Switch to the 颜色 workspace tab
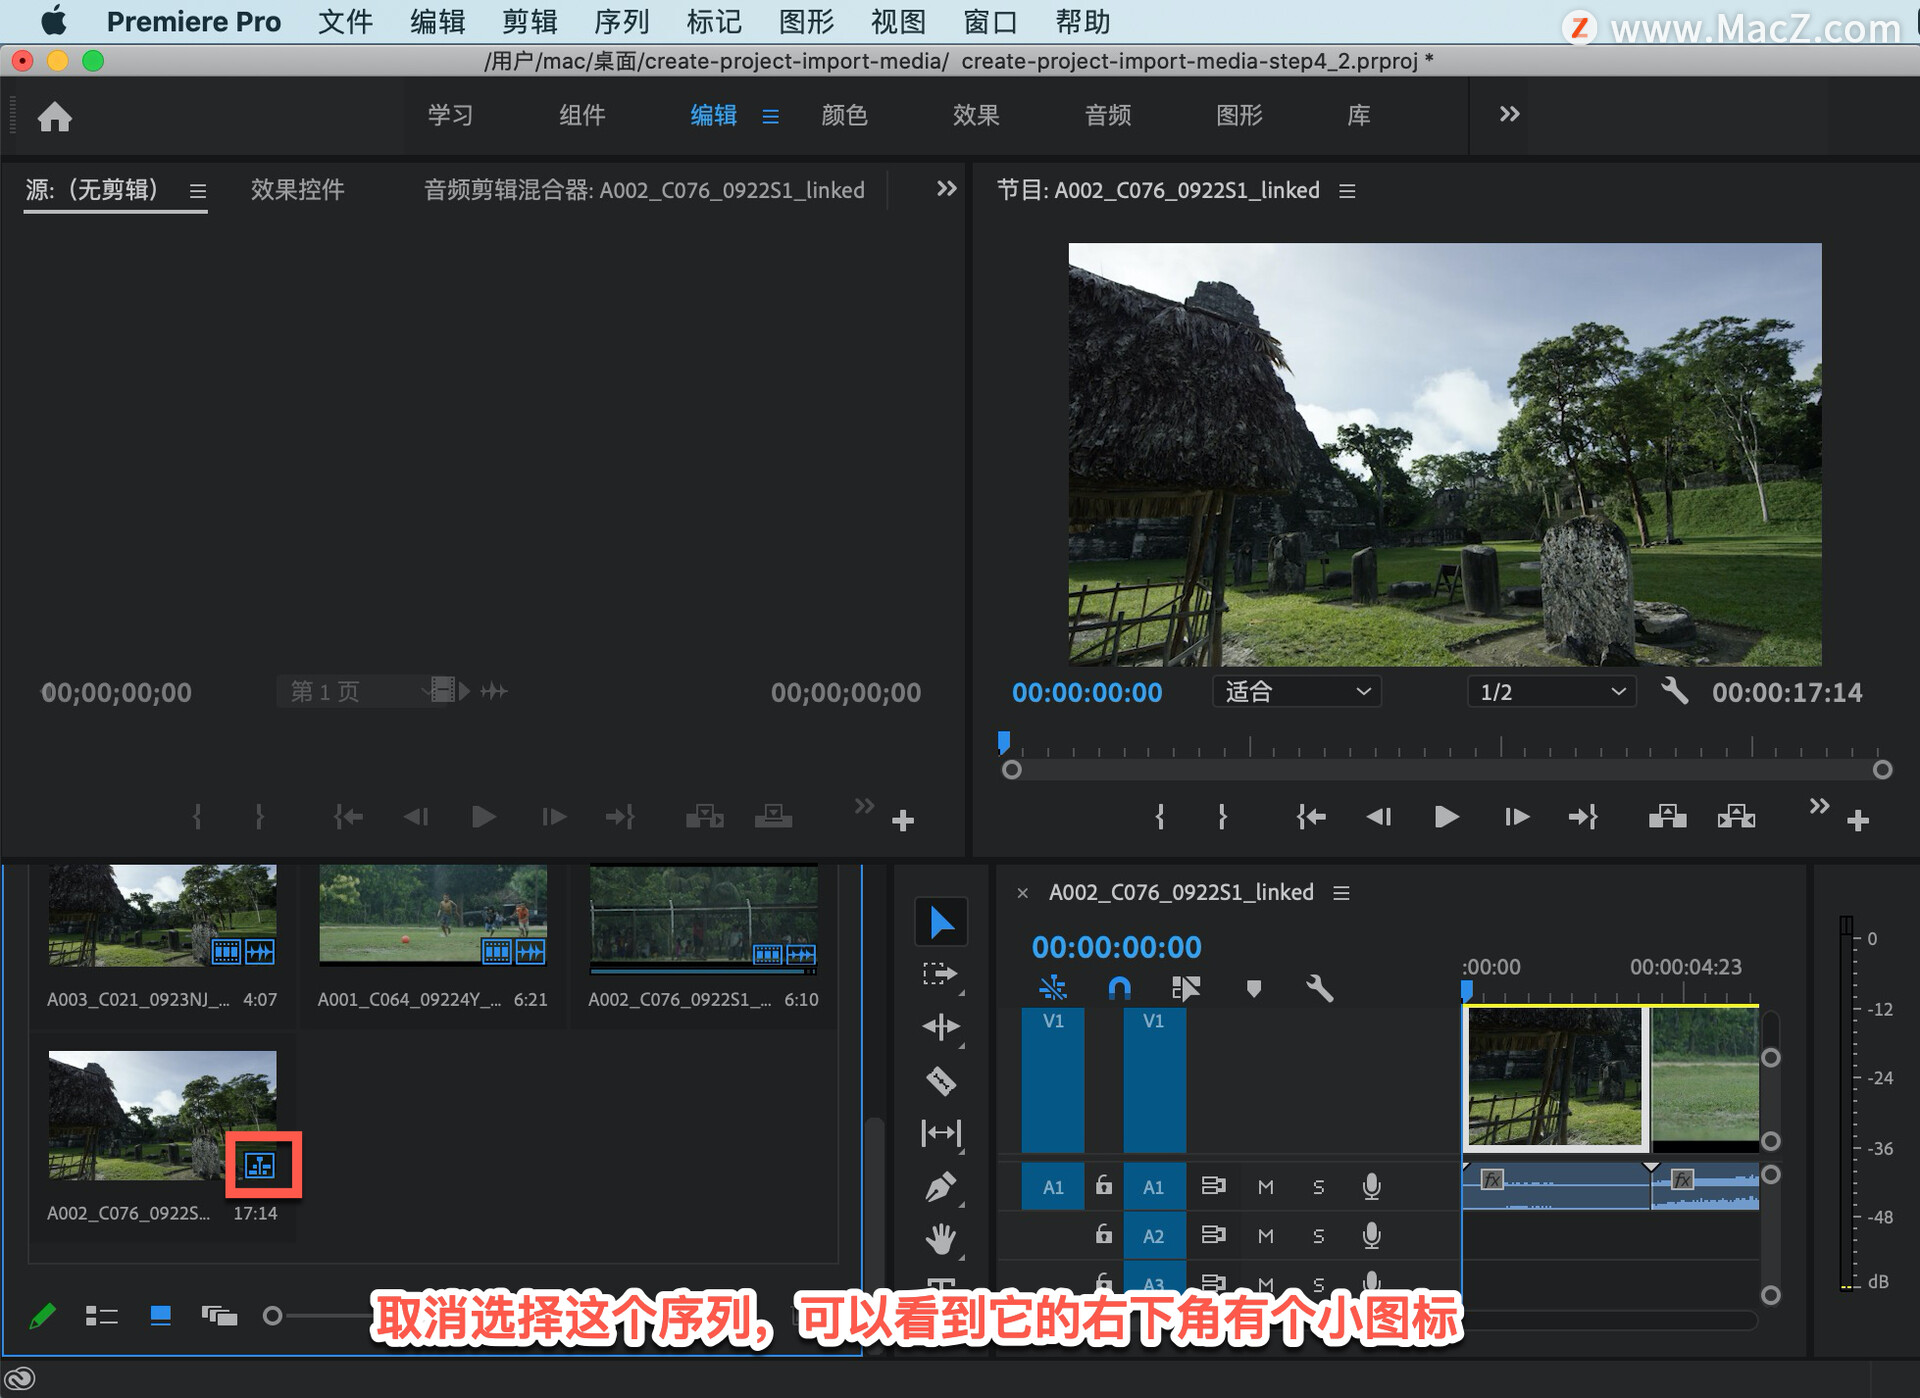1920x1398 pixels. point(844,116)
